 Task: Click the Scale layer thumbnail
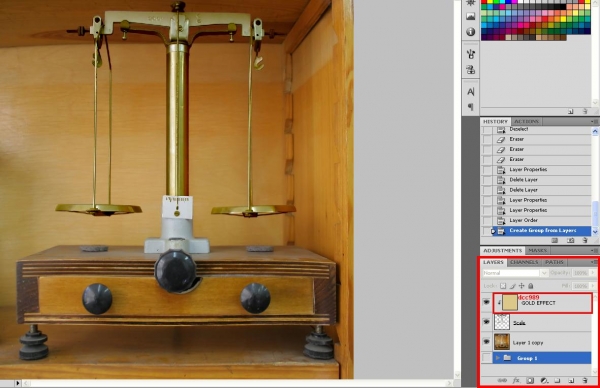pyautogui.click(x=502, y=322)
